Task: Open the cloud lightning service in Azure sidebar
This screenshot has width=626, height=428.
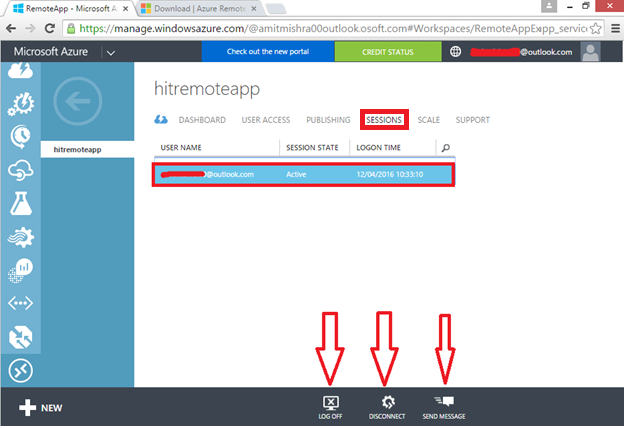Action: tap(20, 71)
